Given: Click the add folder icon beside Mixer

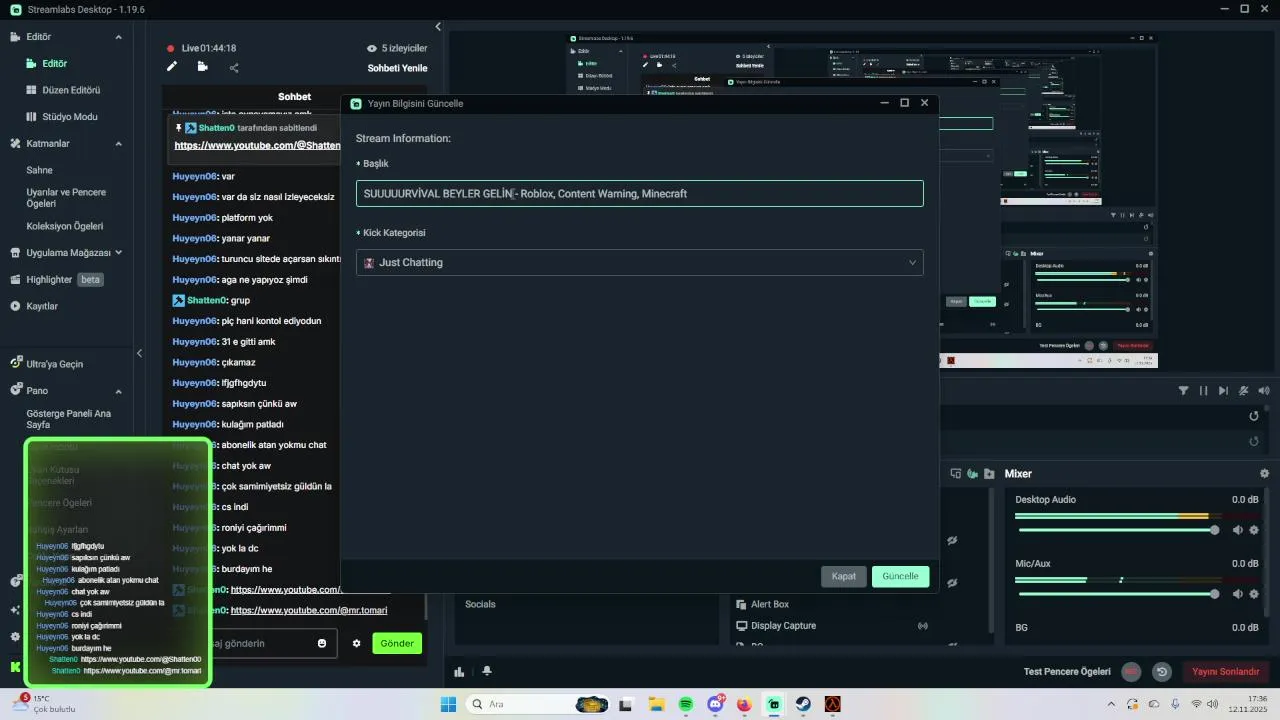Looking at the screenshot, I should [x=989, y=473].
